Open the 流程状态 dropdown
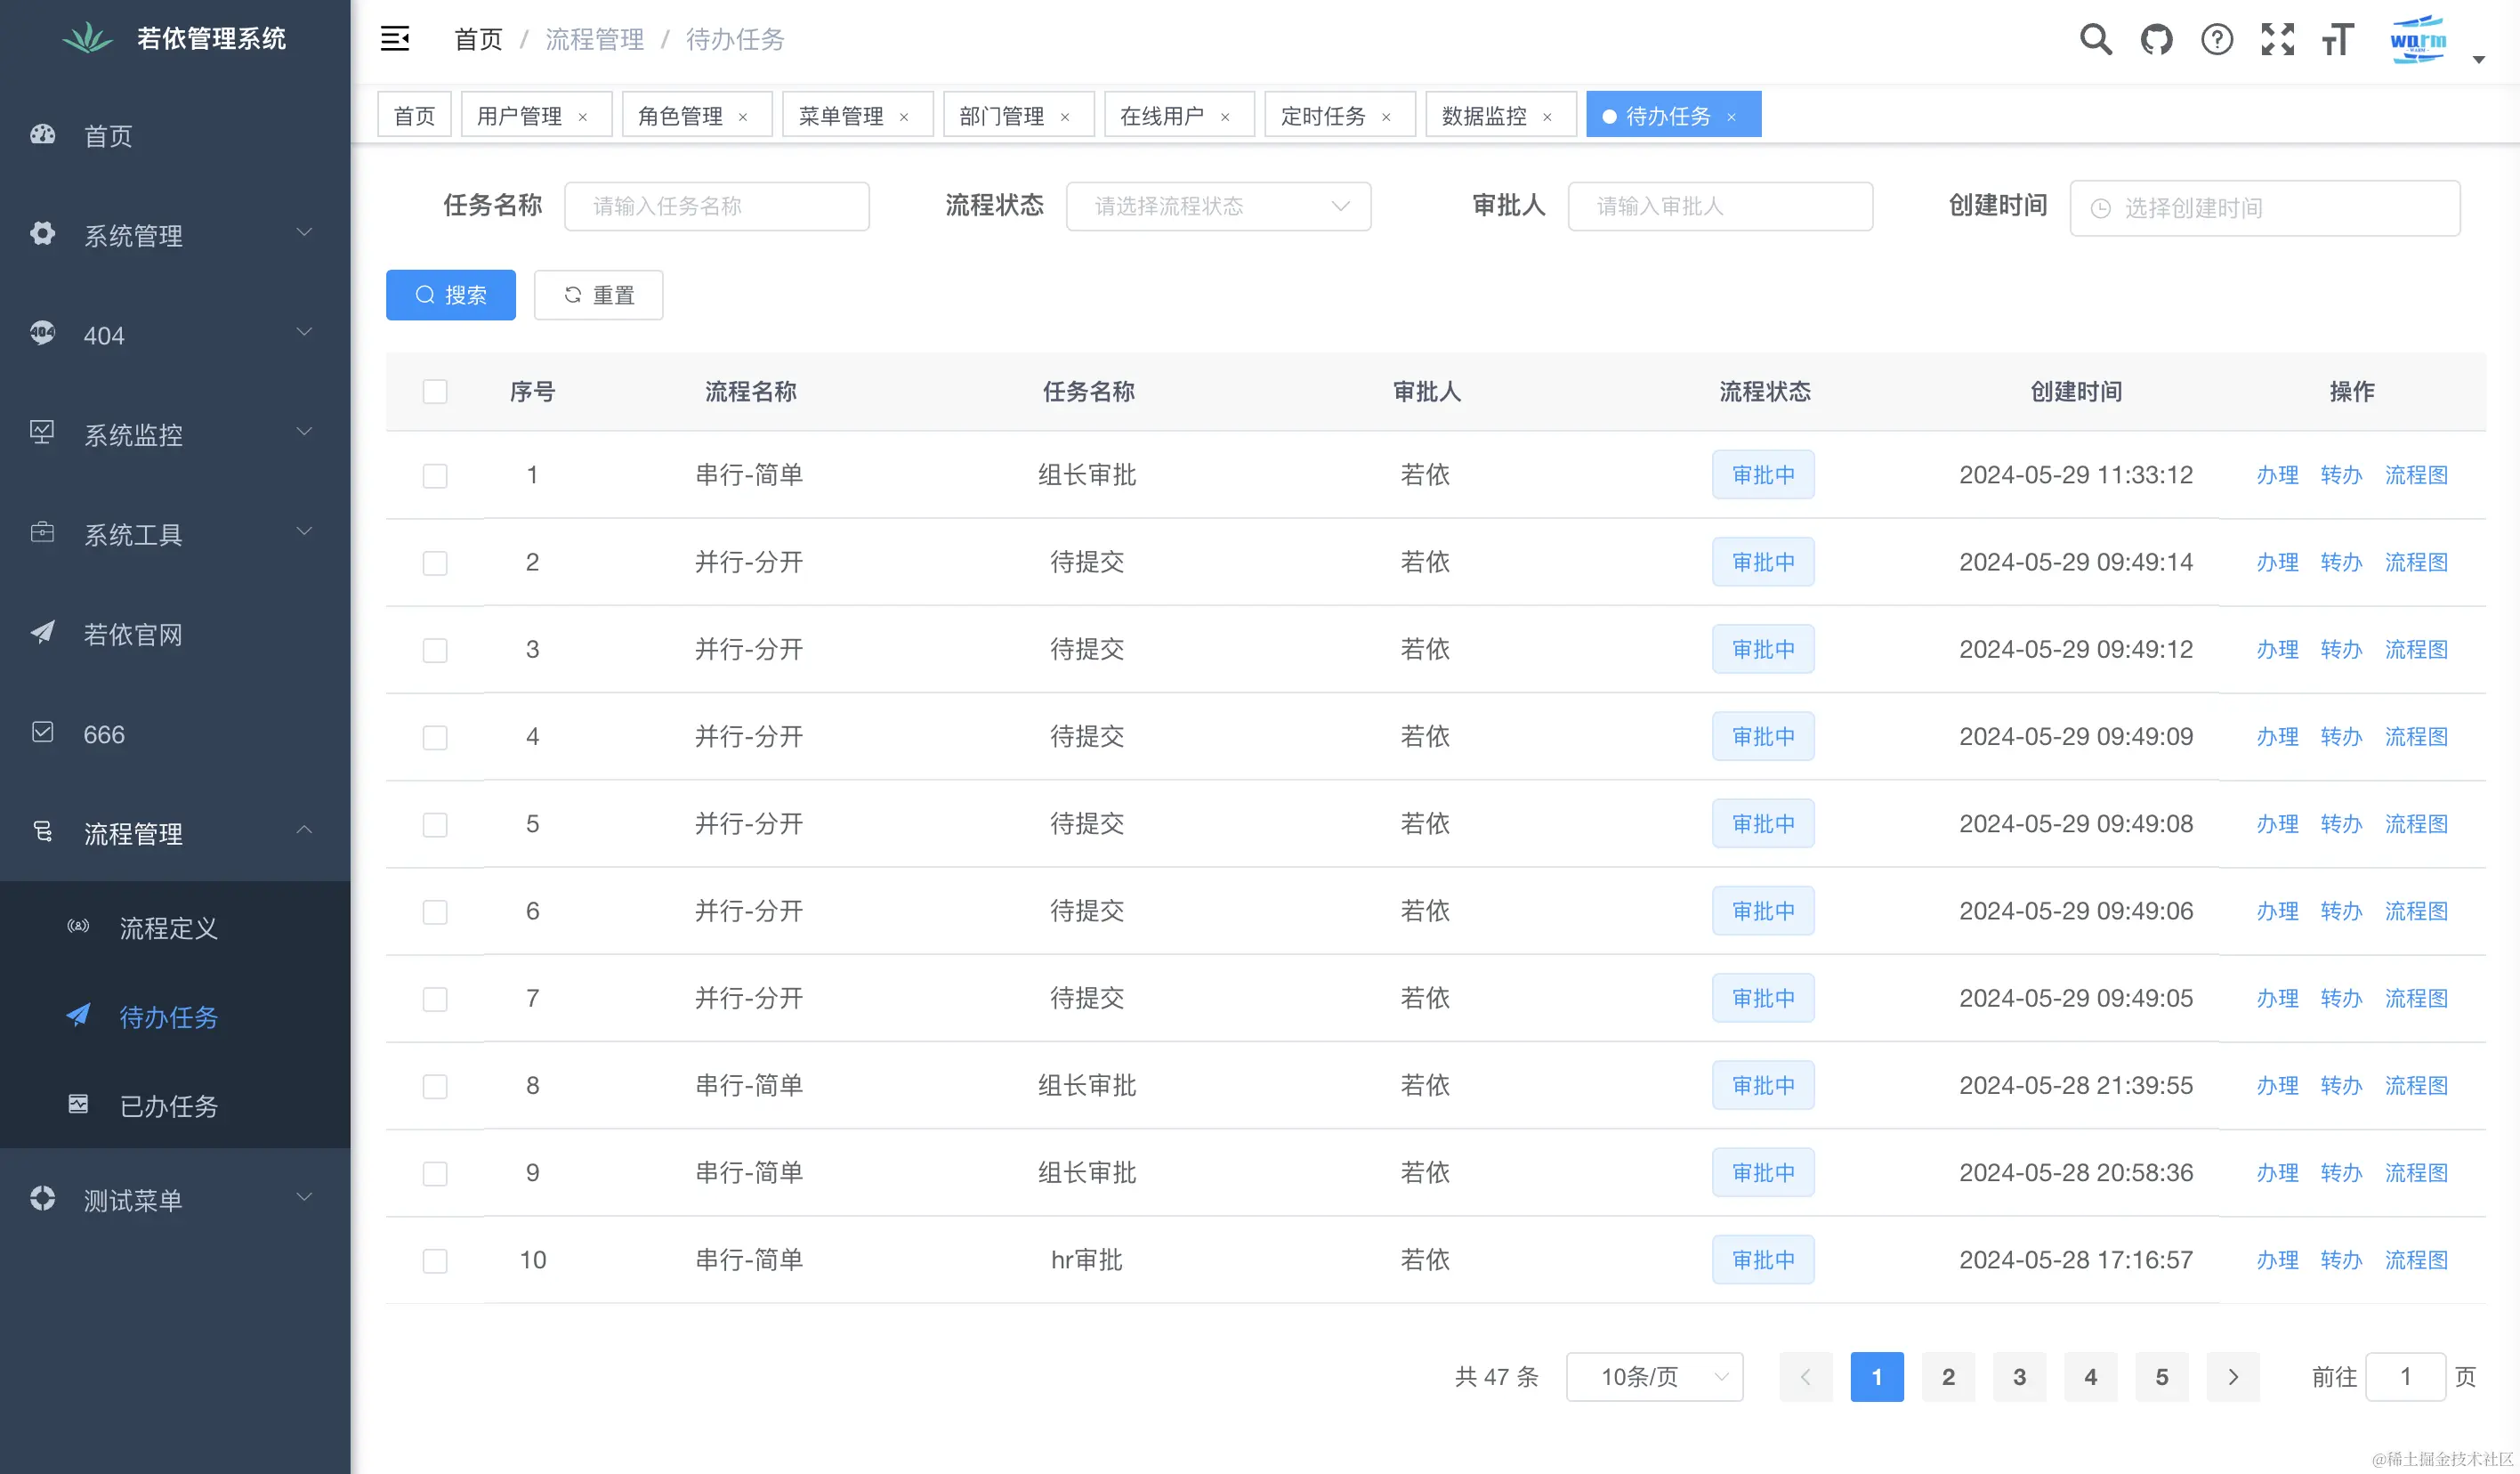The width and height of the screenshot is (2520, 1474). coord(1218,206)
